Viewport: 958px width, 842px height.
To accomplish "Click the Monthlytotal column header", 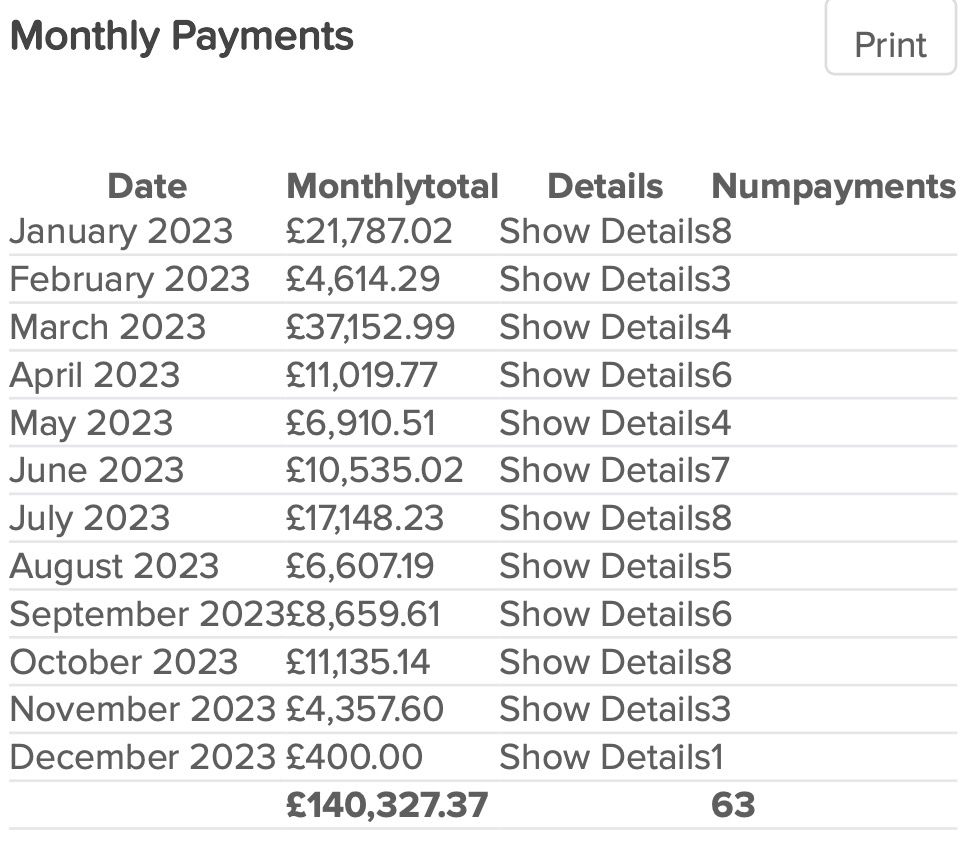I will point(392,186).
